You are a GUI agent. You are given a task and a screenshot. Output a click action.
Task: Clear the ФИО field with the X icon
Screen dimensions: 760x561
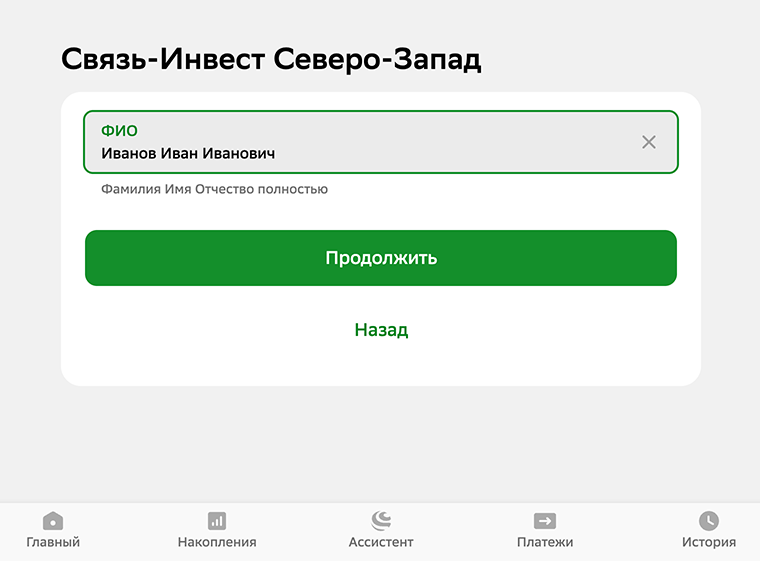coord(649,142)
